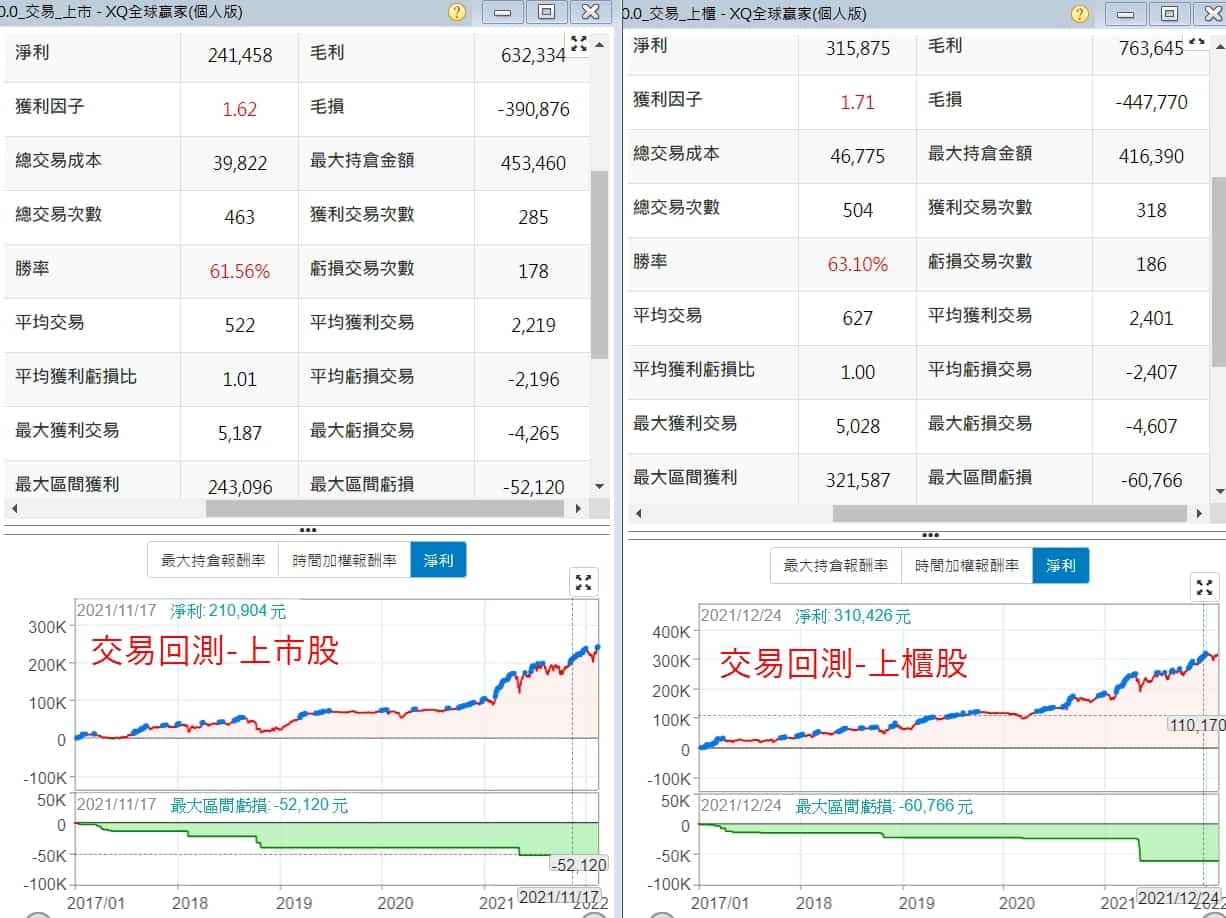Switch left chart to 最大持倉報酬率
This screenshot has width=1226, height=918.
tap(213, 560)
